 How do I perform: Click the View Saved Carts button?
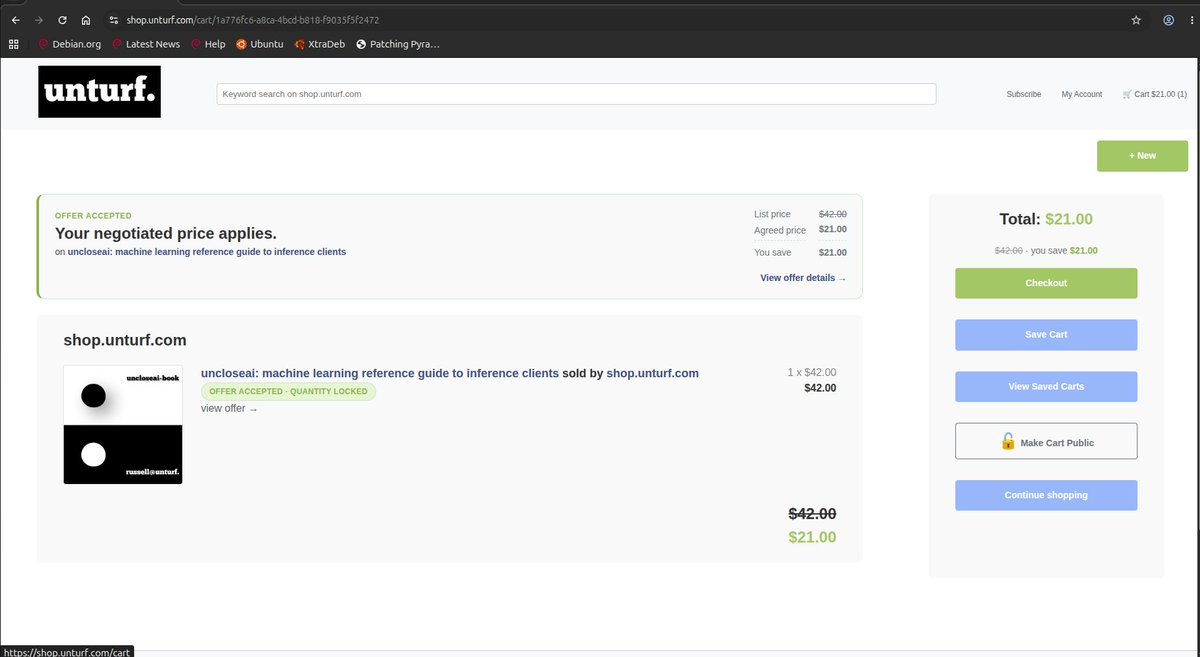pos(1046,387)
